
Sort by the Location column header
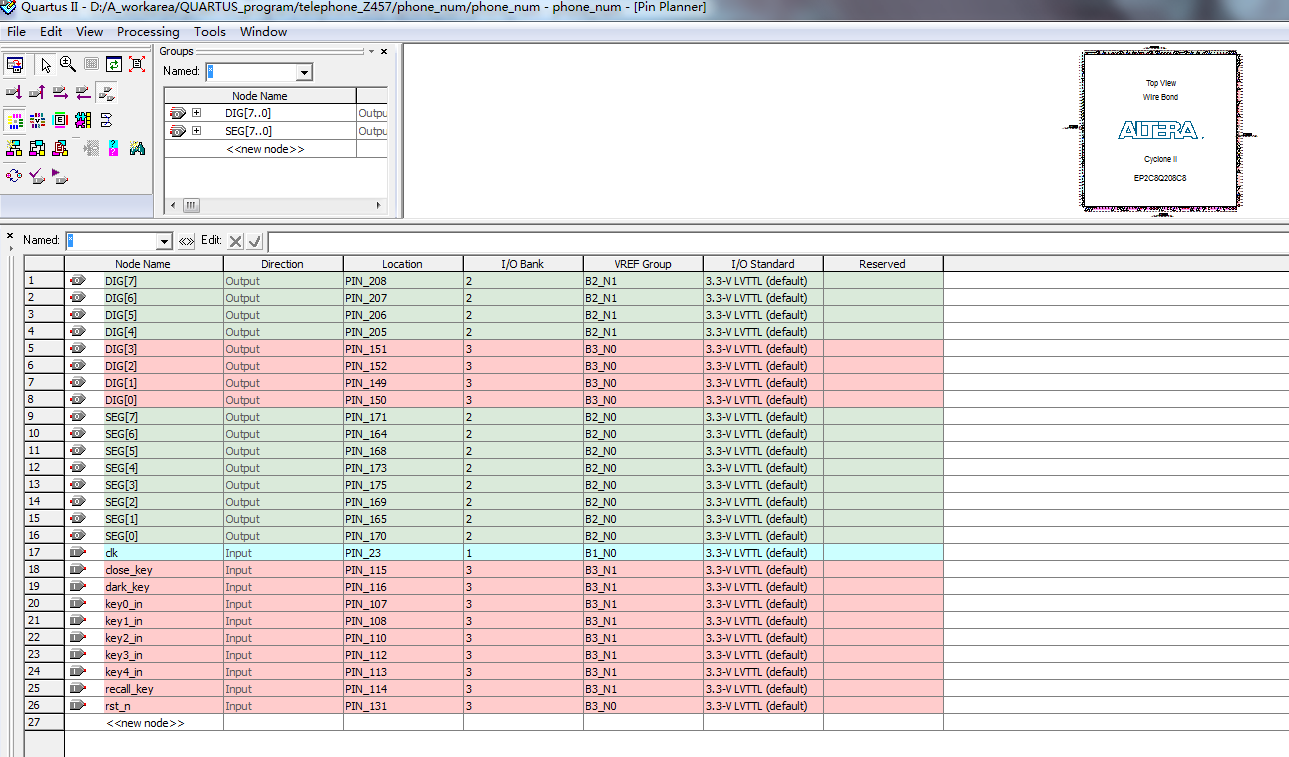click(402, 264)
